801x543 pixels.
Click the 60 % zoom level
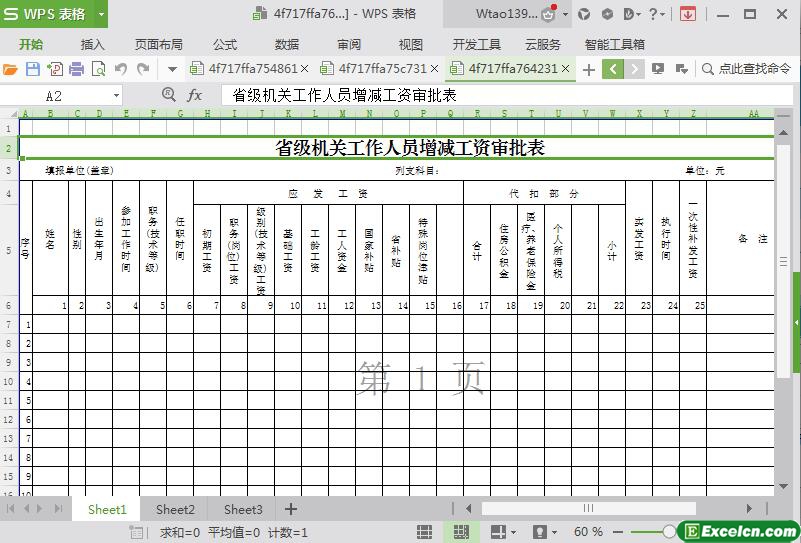[x=588, y=532]
